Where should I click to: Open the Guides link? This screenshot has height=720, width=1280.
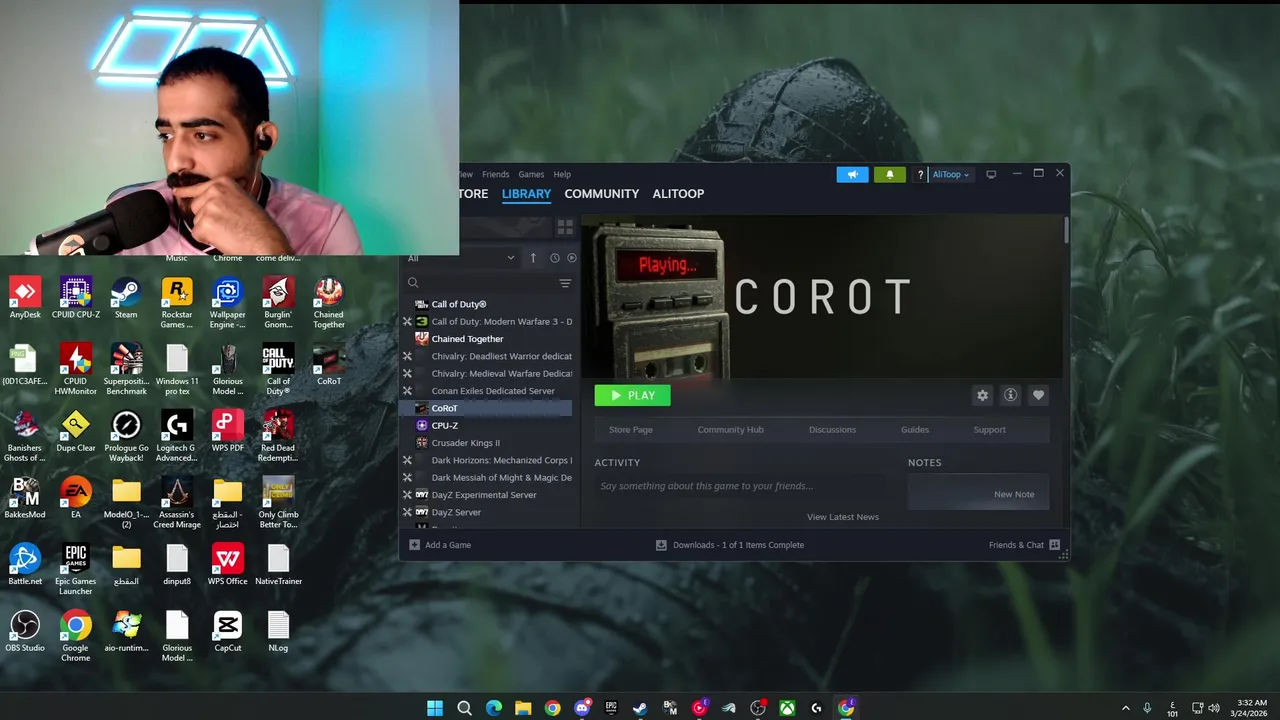click(x=914, y=430)
